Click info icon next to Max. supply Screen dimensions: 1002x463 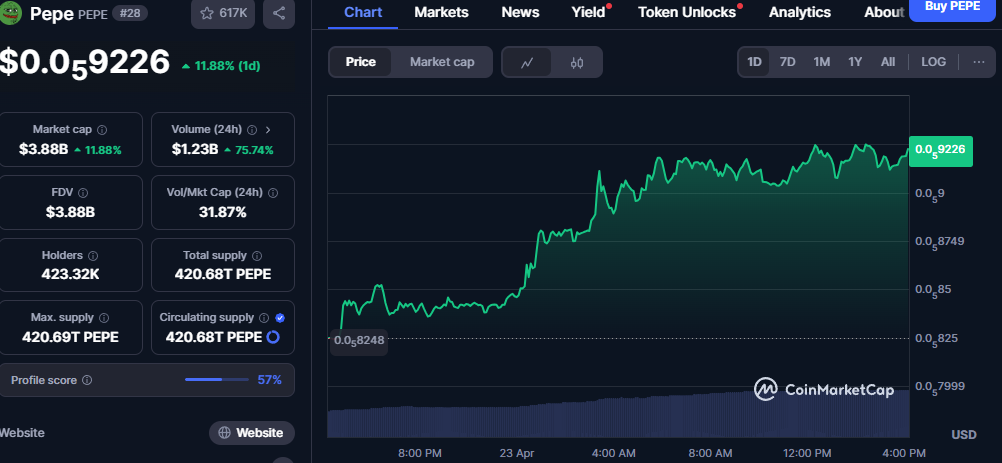point(104,317)
